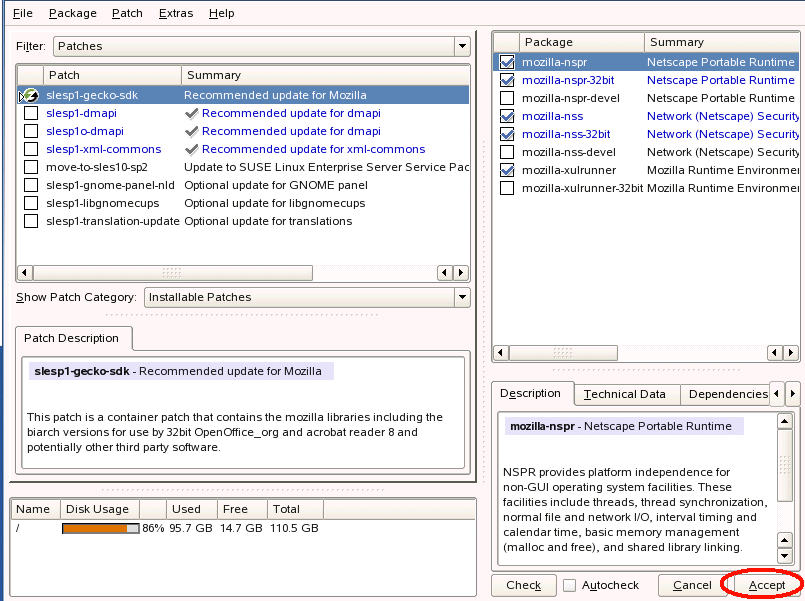Check the slesp1-gnome-panel-nld patch checkbox

pos(31,185)
